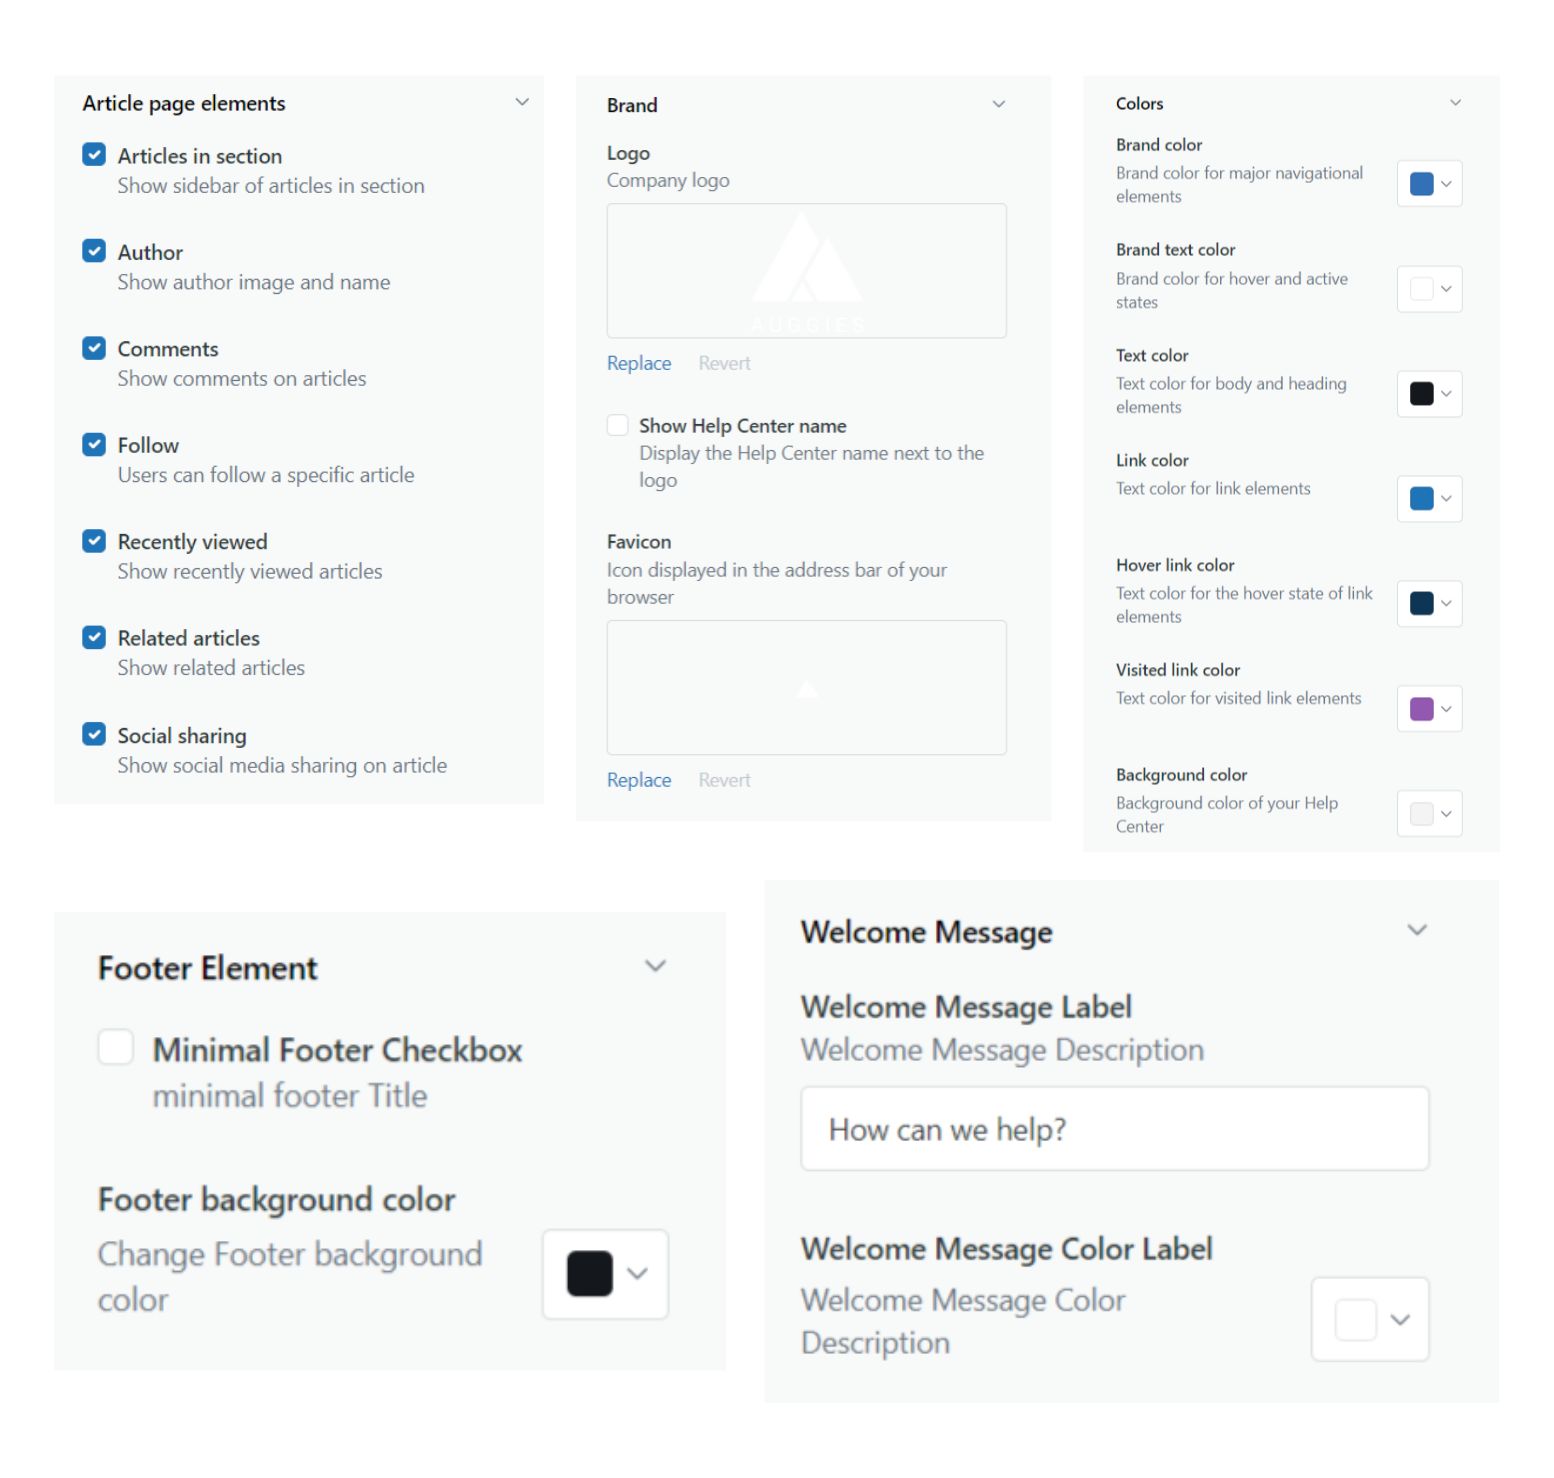
Task: Click the company logo preview image
Action: (x=806, y=271)
